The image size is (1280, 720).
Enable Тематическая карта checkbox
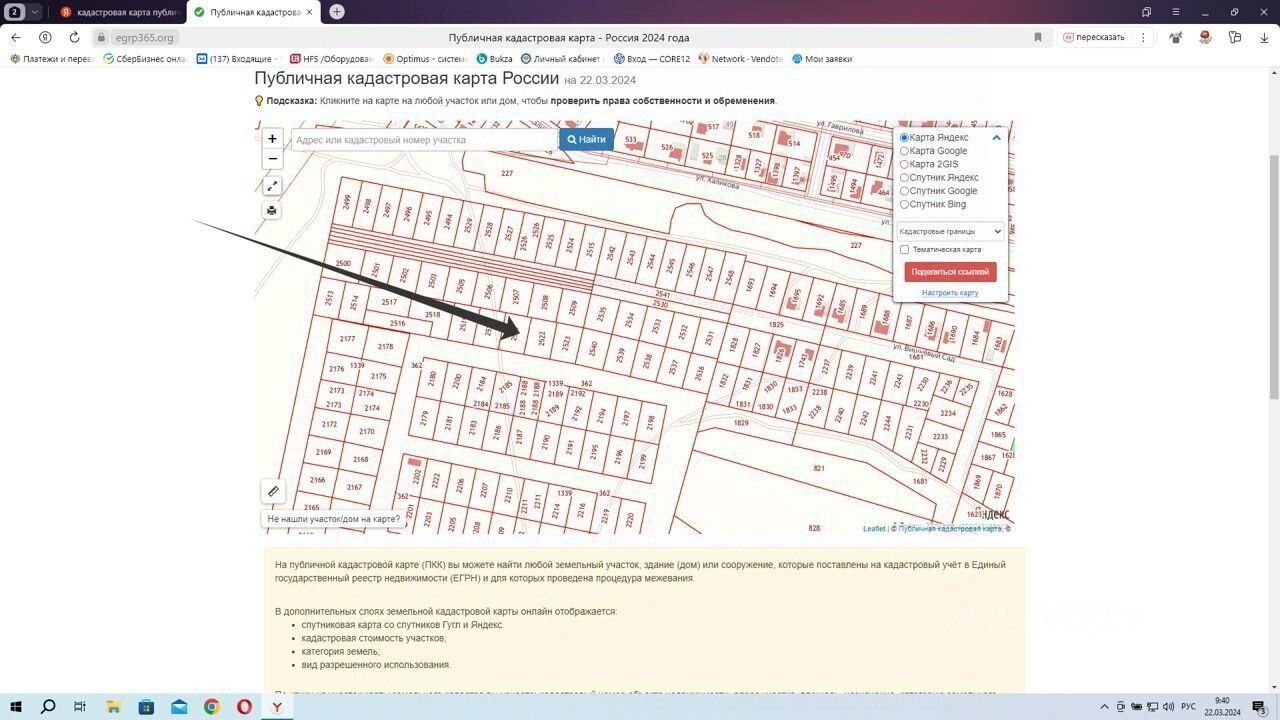(x=904, y=250)
